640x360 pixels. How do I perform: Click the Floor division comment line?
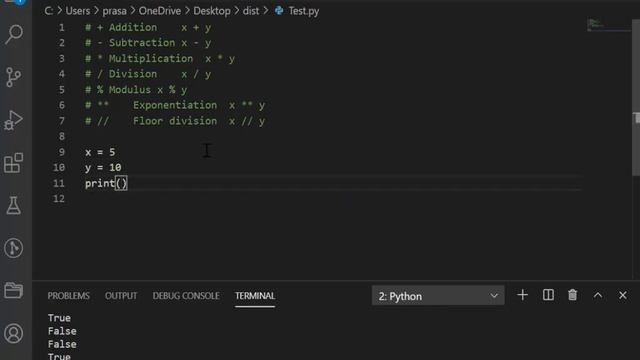[175, 121]
